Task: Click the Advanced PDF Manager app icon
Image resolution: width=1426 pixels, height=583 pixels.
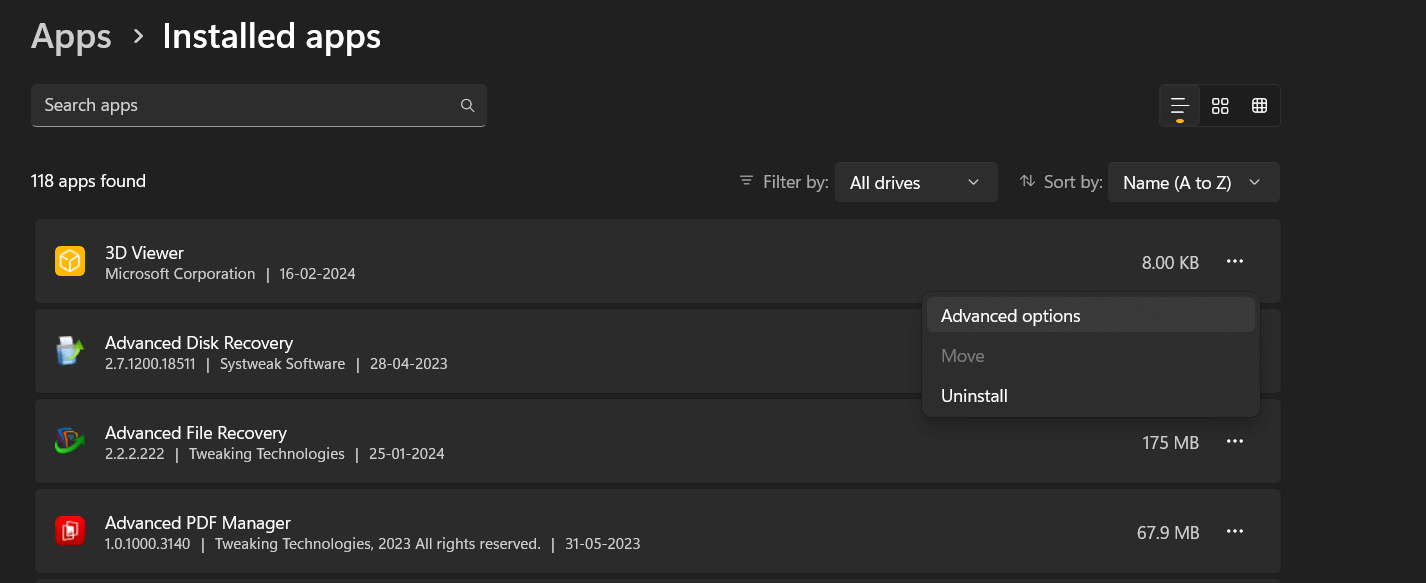Action: pos(69,530)
